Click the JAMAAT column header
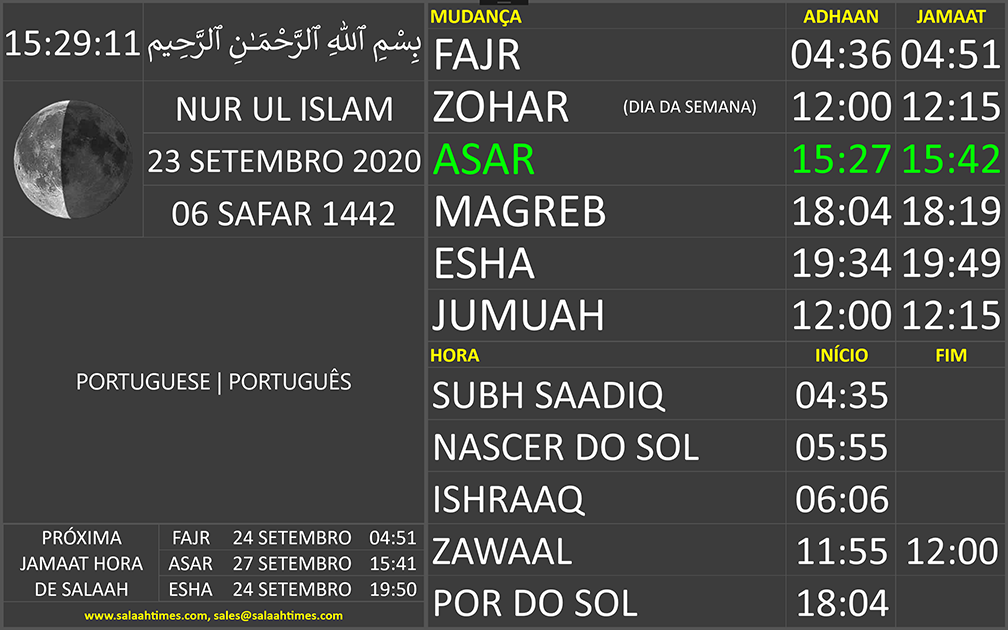The image size is (1008, 630). click(950, 17)
